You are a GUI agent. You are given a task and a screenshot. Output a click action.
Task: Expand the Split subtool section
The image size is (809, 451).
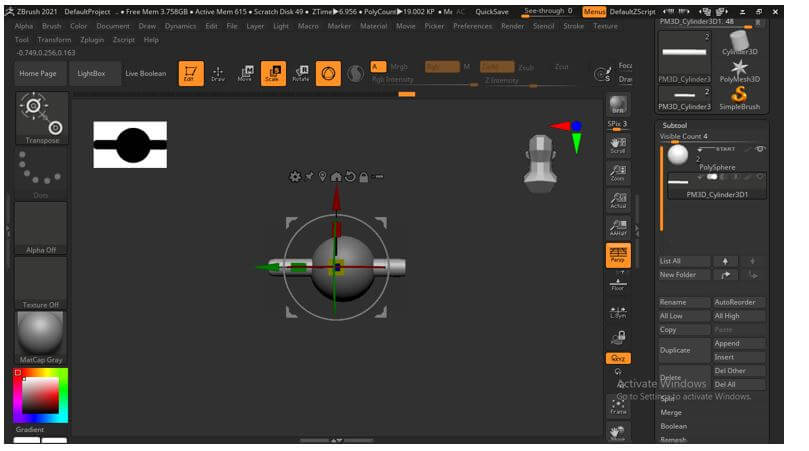pos(667,399)
